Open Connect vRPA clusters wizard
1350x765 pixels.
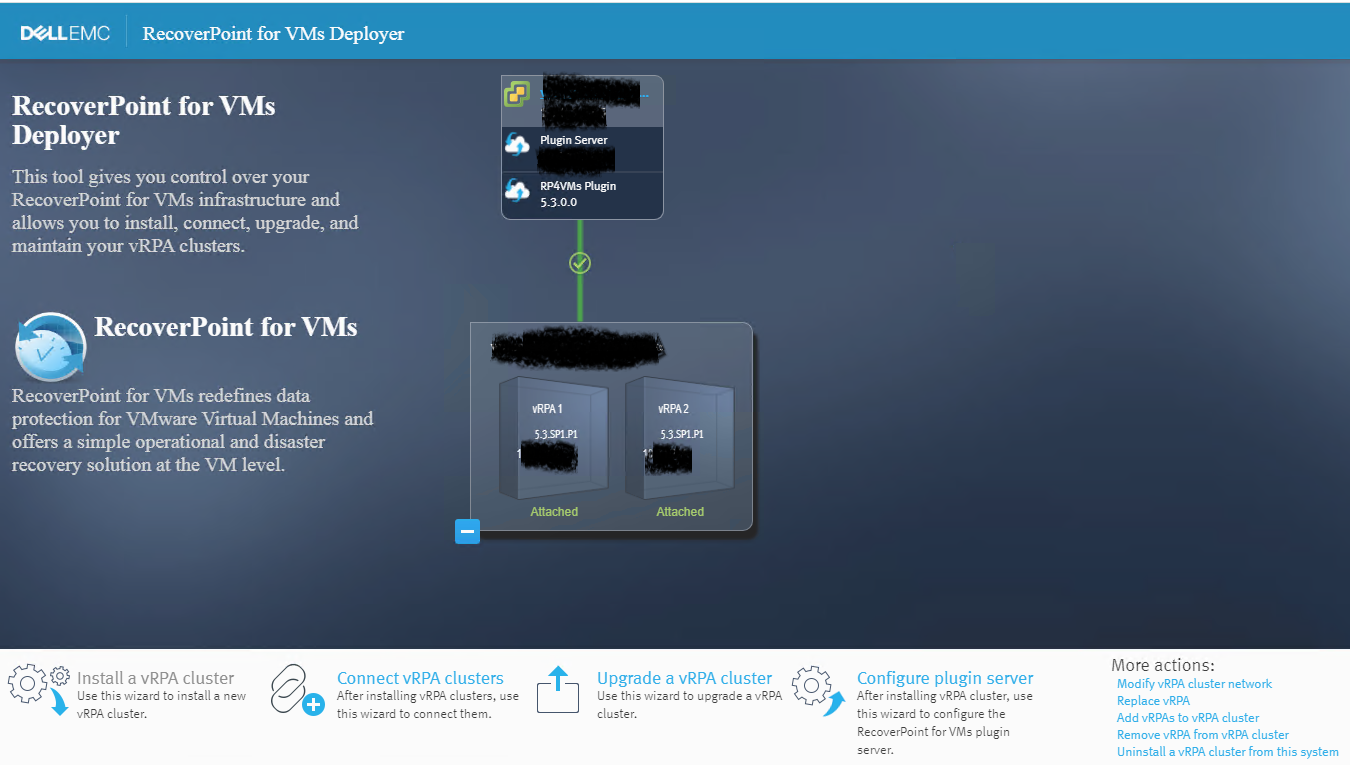point(420,678)
